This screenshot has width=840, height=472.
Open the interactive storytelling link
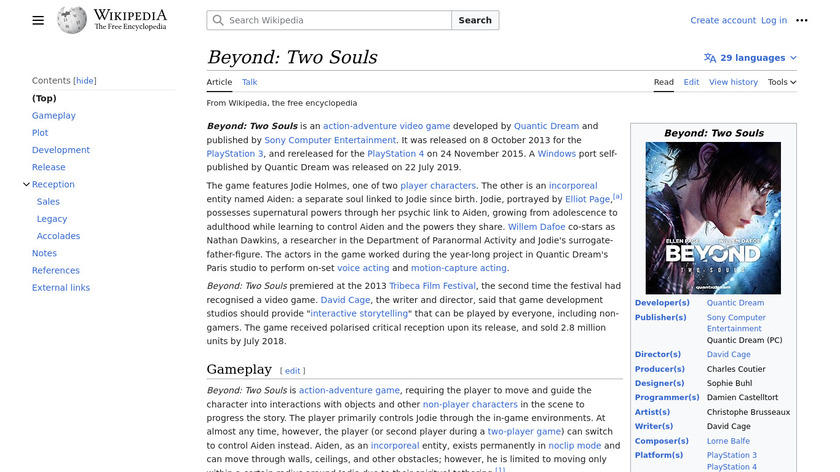359,313
